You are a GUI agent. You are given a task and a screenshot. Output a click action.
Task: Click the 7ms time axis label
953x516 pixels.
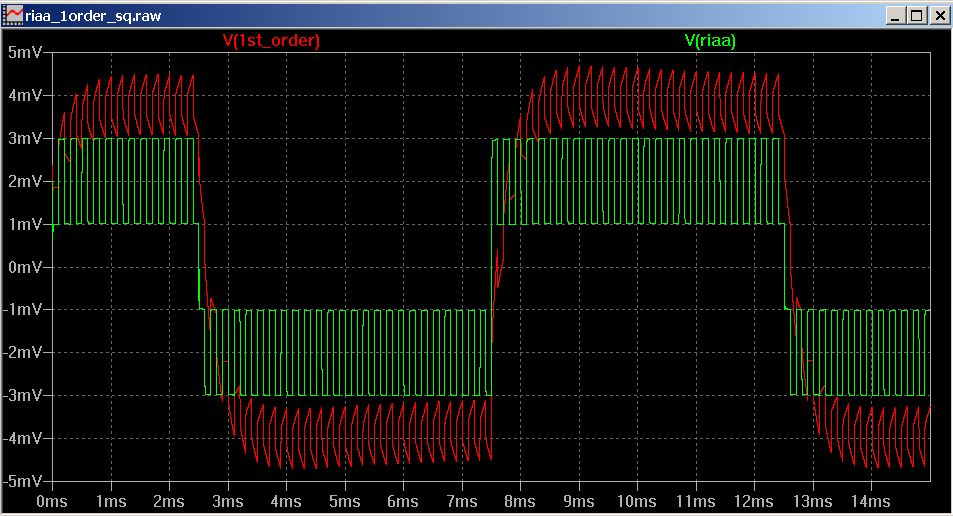coord(462,501)
